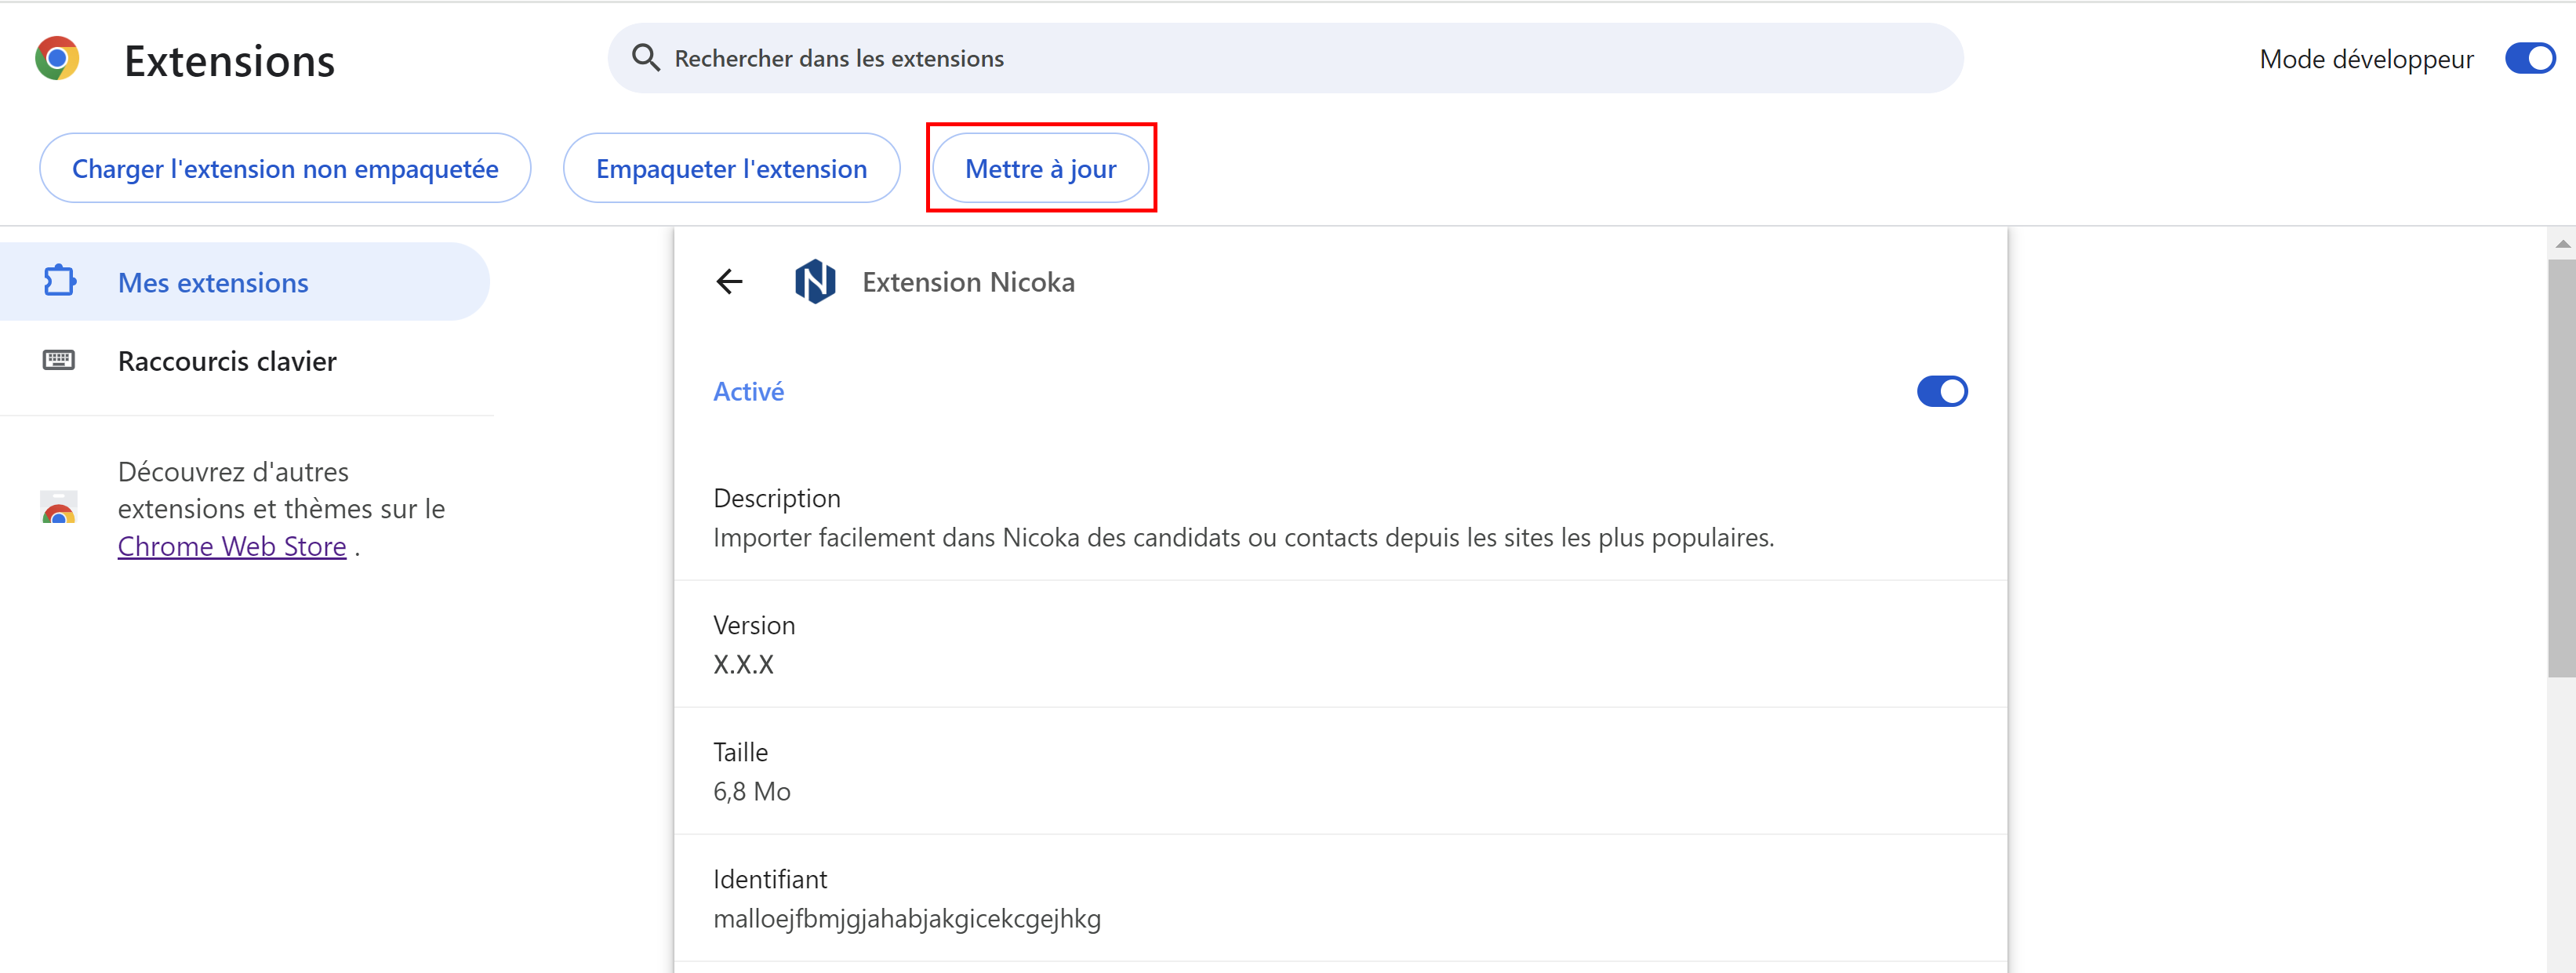Click the Activé status label
Screen dimensions: 2576x973
[748, 392]
